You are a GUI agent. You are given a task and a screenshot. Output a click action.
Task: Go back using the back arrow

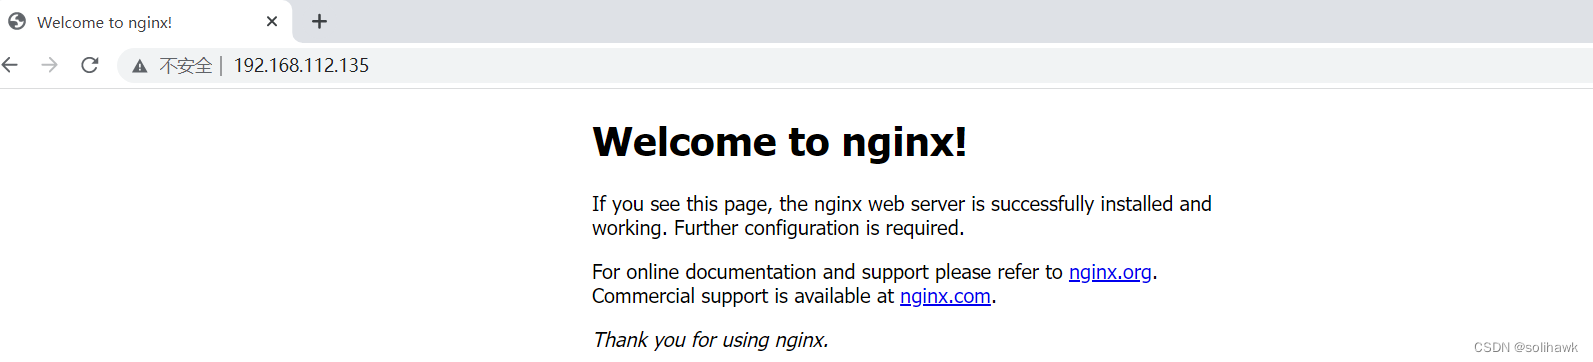pyautogui.click(x=10, y=65)
